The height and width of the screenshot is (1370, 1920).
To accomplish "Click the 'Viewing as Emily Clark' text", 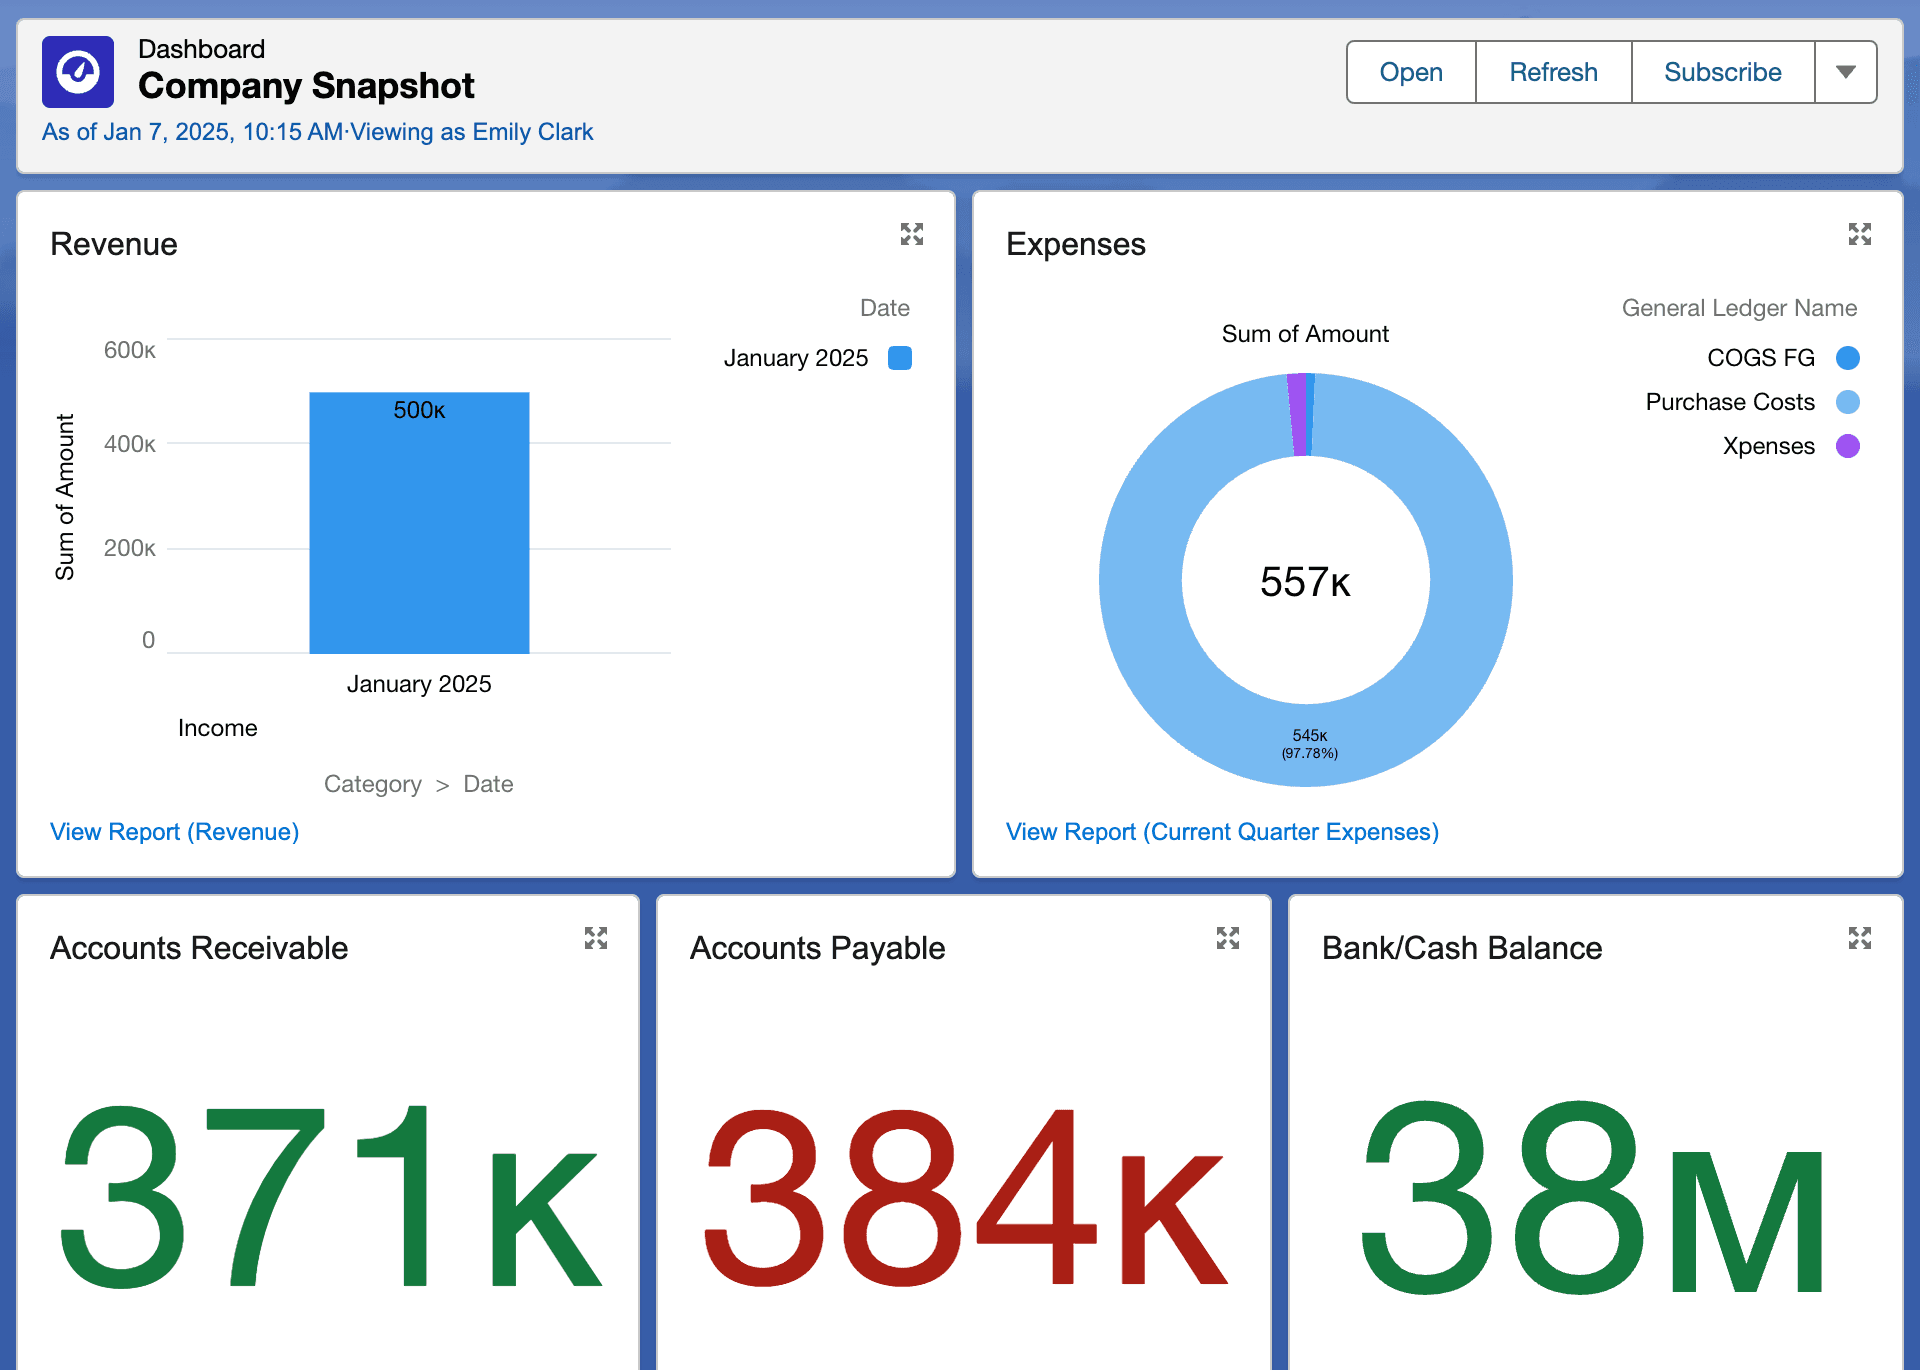I will tap(472, 132).
